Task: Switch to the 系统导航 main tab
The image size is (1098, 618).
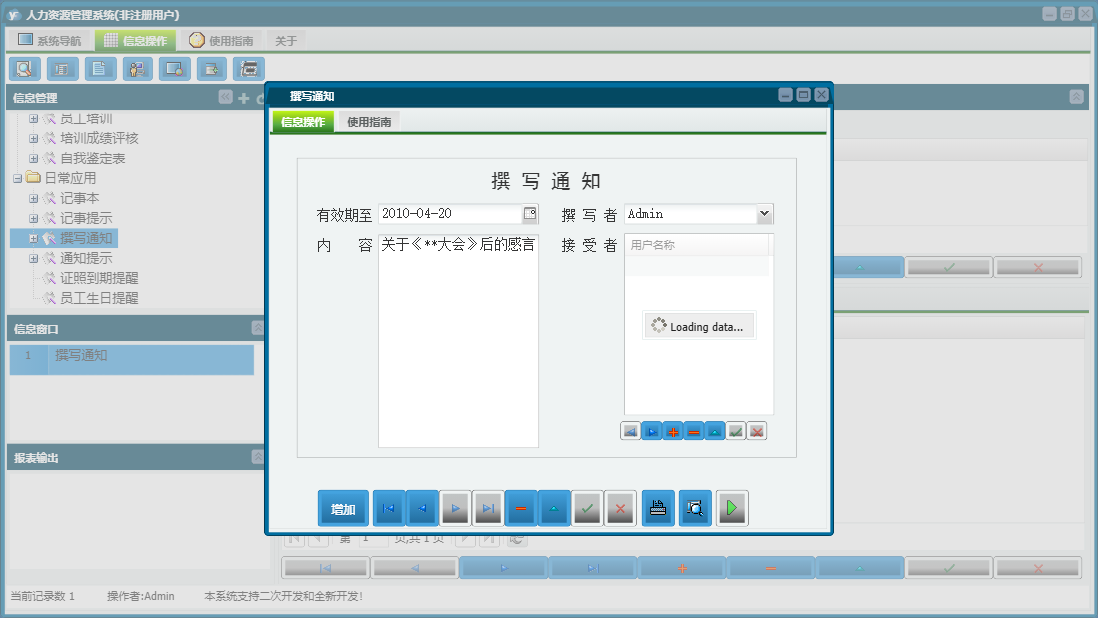Action: coord(50,41)
